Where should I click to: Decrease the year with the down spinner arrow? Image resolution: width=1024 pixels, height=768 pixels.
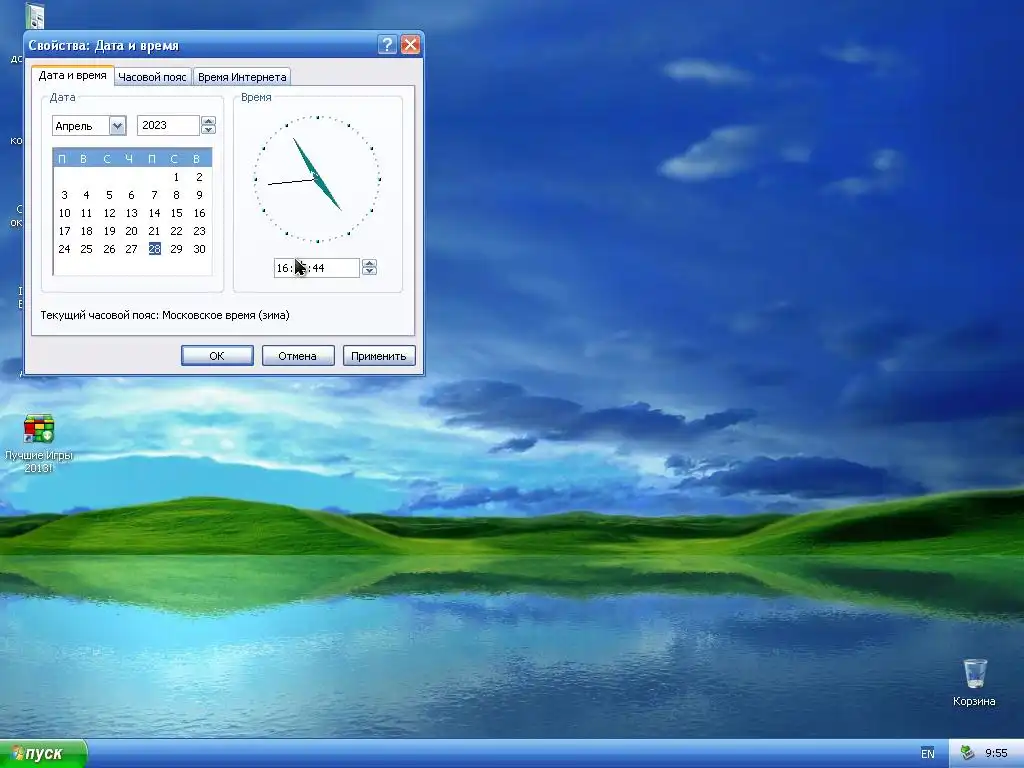[208, 130]
